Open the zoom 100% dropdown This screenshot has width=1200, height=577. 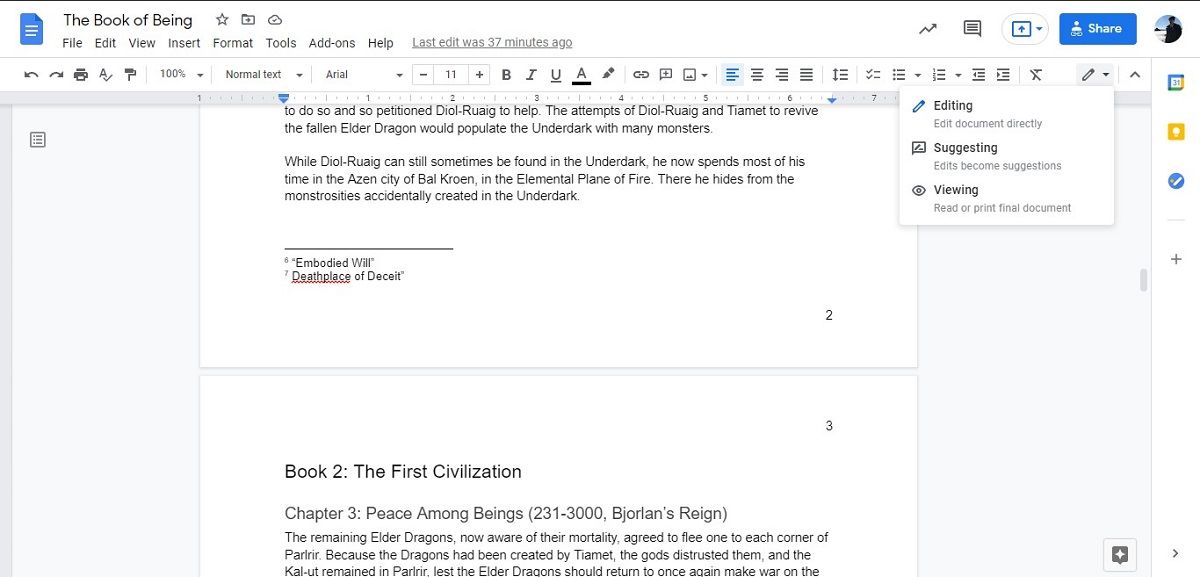(181, 75)
